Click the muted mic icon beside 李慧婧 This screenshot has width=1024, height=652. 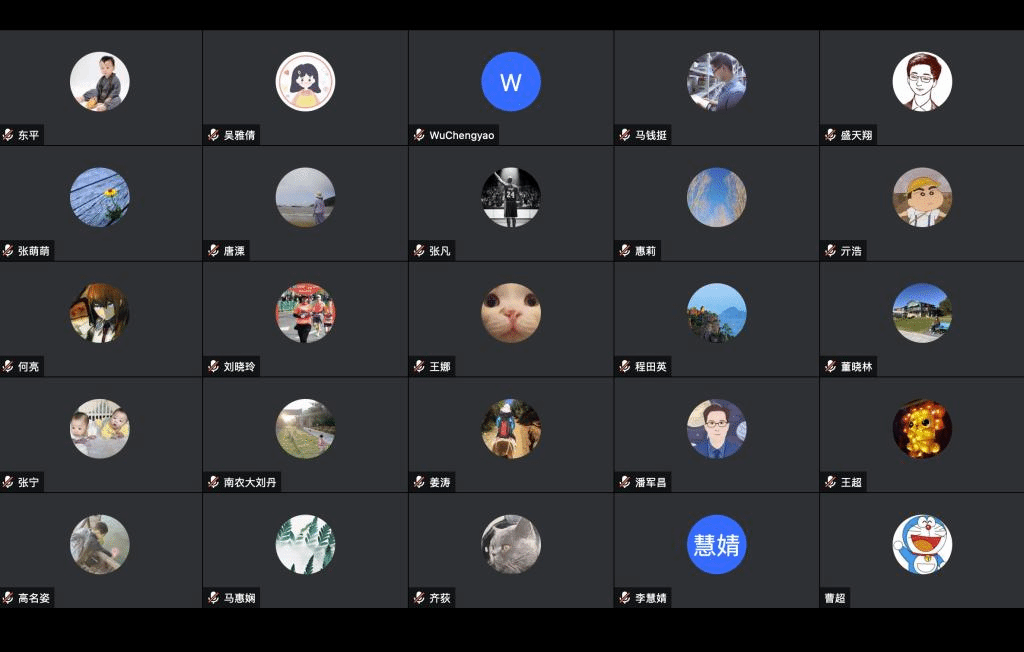coord(625,598)
